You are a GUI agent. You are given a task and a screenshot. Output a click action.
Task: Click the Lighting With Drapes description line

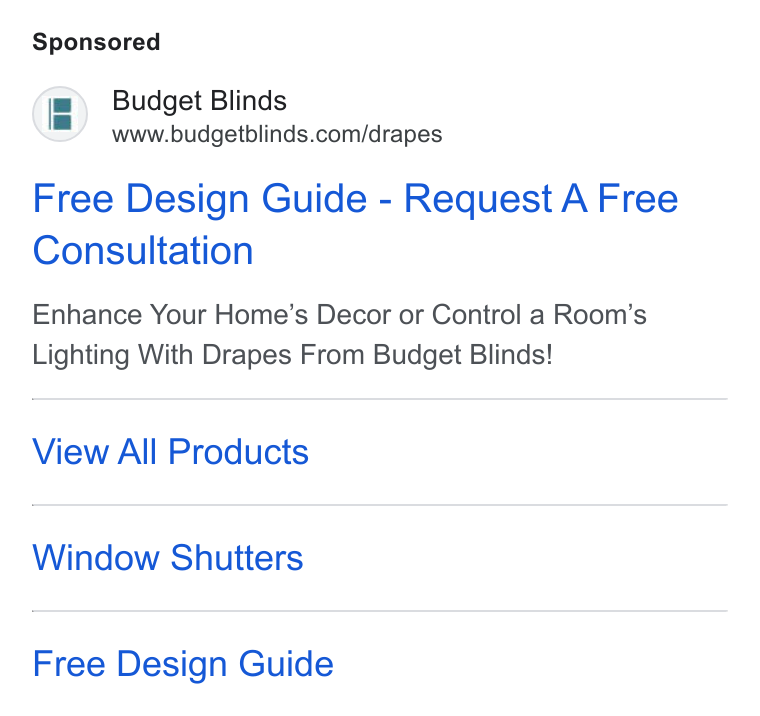coord(293,354)
